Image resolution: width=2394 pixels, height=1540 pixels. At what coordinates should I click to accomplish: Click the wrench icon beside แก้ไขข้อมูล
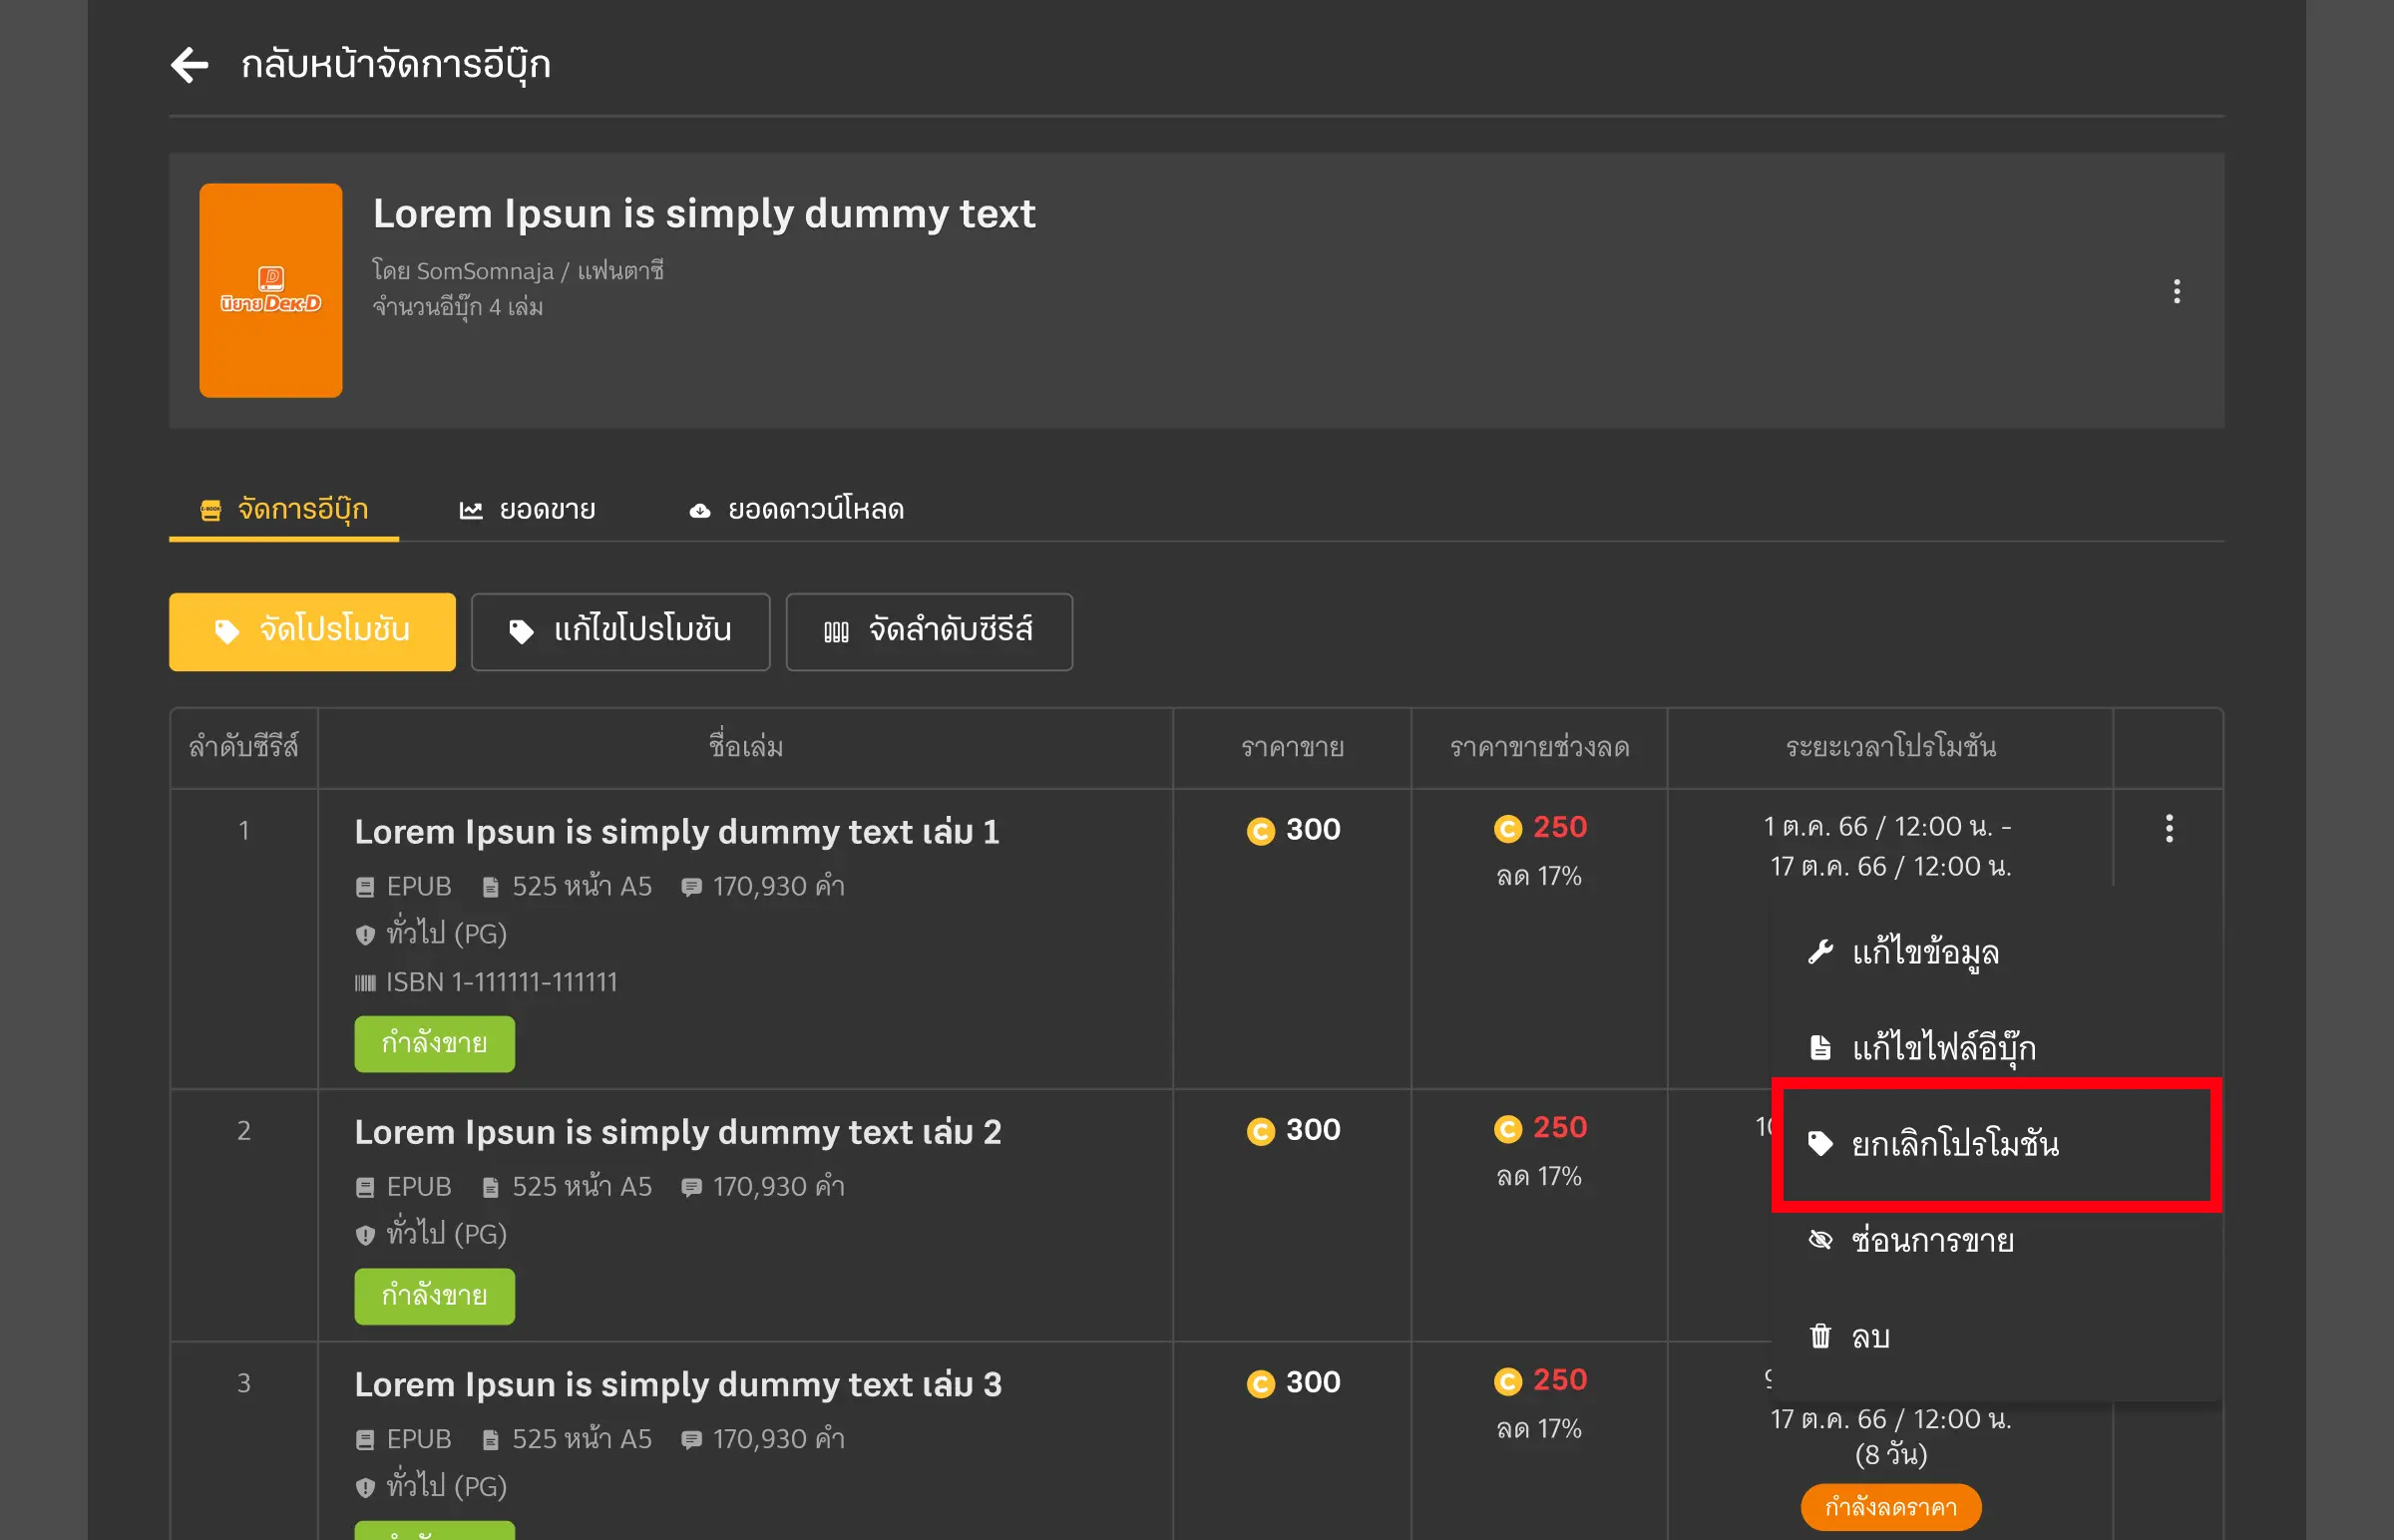click(x=1820, y=952)
